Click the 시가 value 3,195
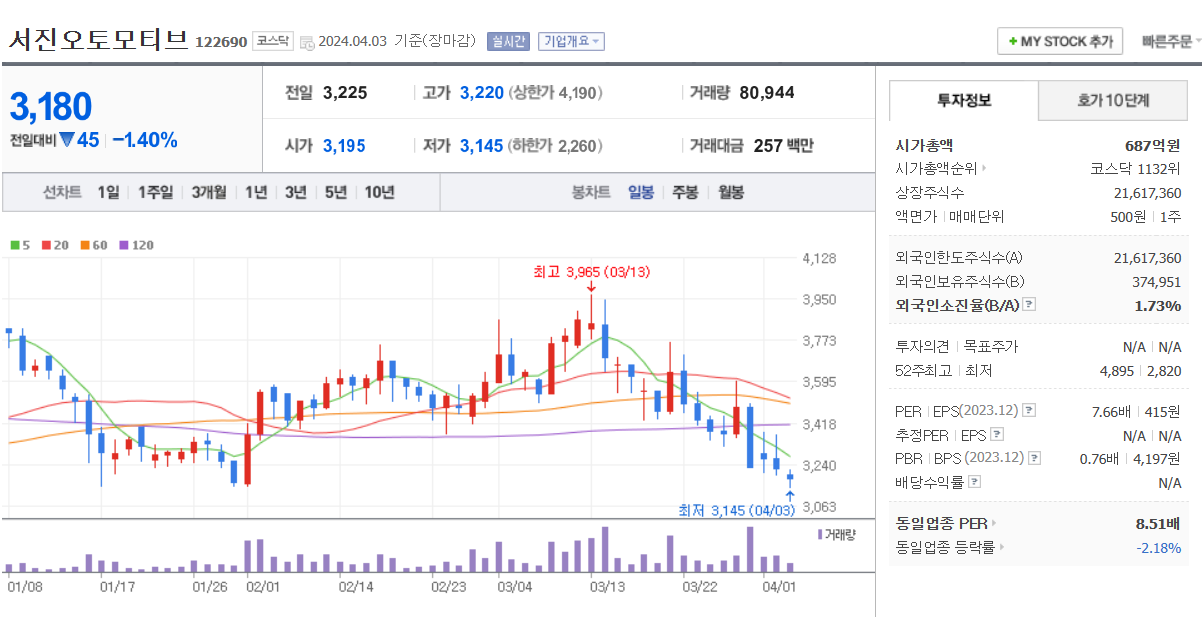This screenshot has height=617, width=1202. click(344, 146)
